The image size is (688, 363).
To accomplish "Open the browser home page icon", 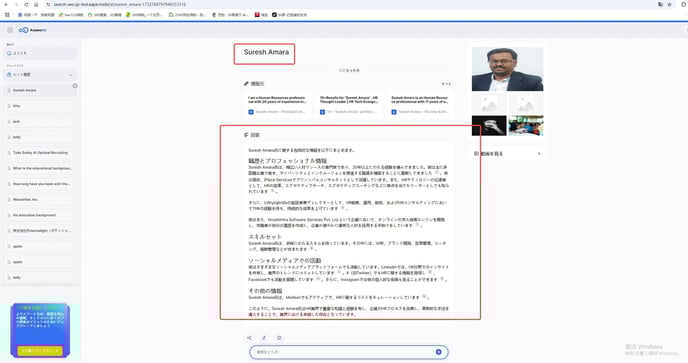I will click(36, 4).
